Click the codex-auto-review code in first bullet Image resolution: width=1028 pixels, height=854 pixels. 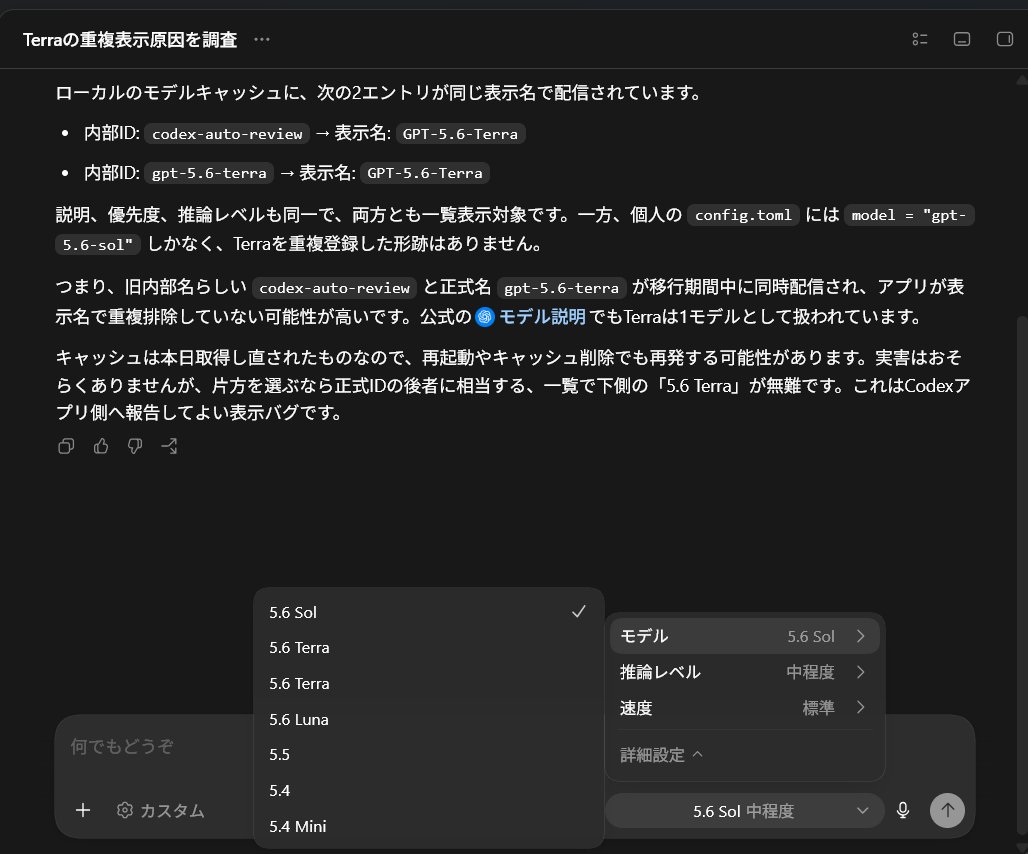(x=227, y=134)
